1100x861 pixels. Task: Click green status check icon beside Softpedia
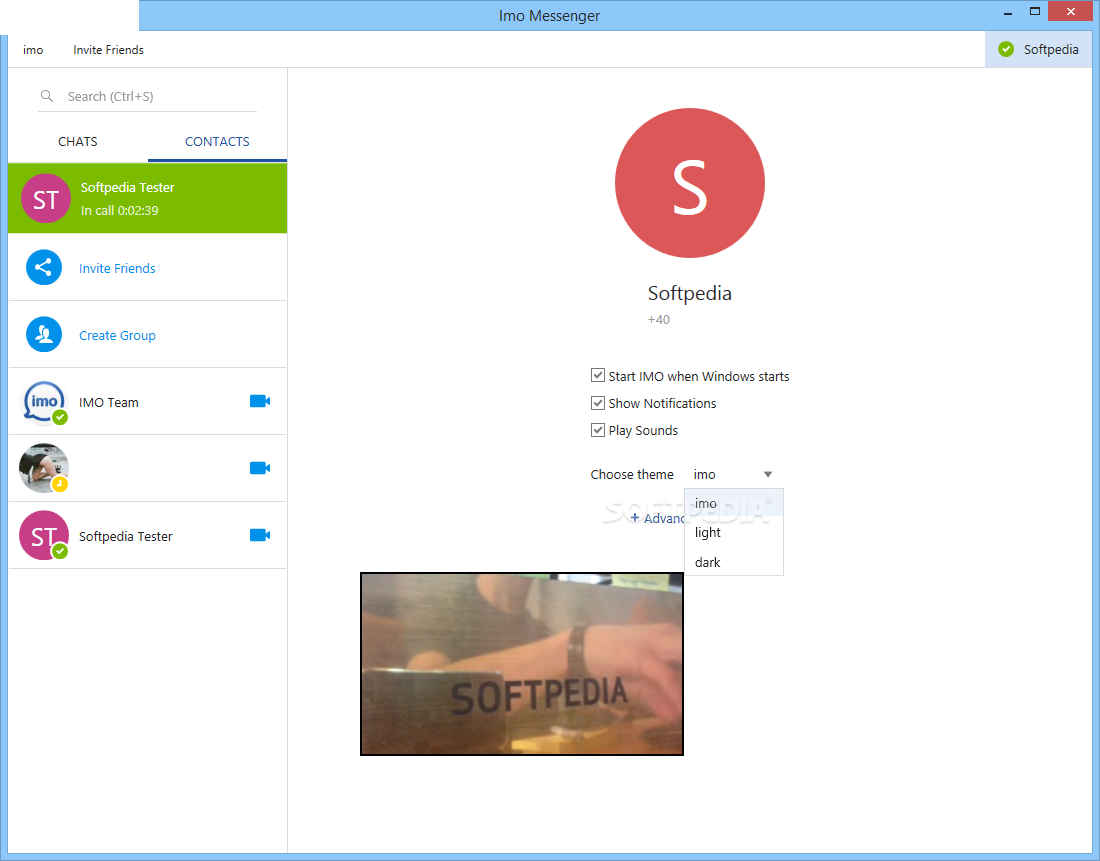[x=1006, y=49]
